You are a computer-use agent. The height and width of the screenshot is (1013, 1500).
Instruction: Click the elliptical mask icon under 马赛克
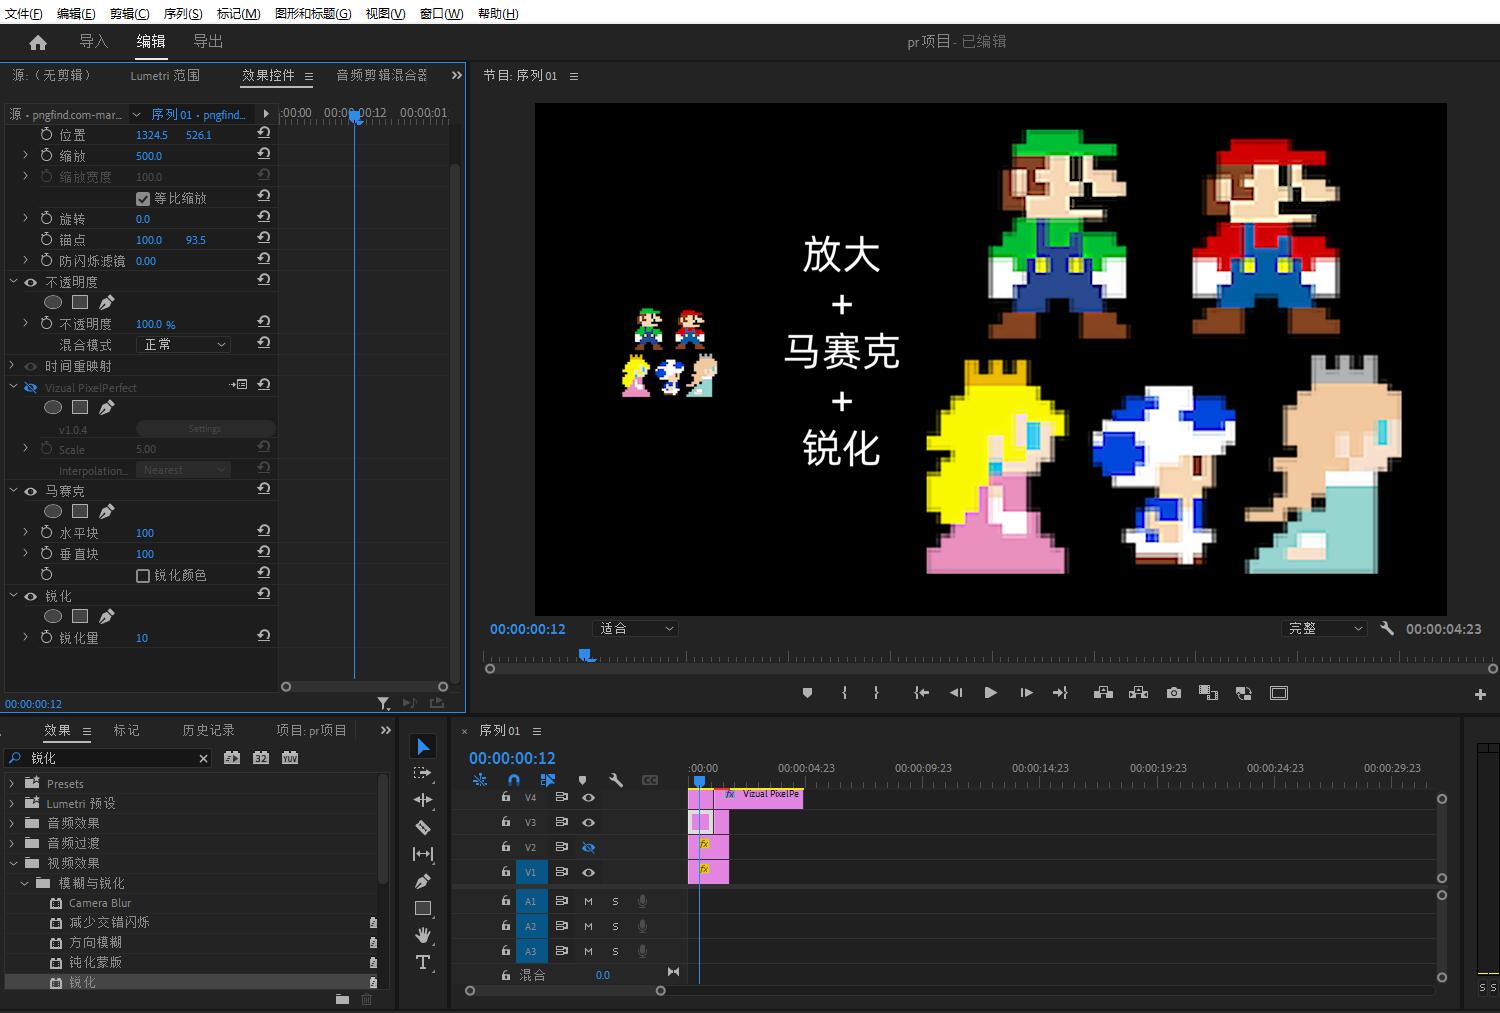click(53, 511)
